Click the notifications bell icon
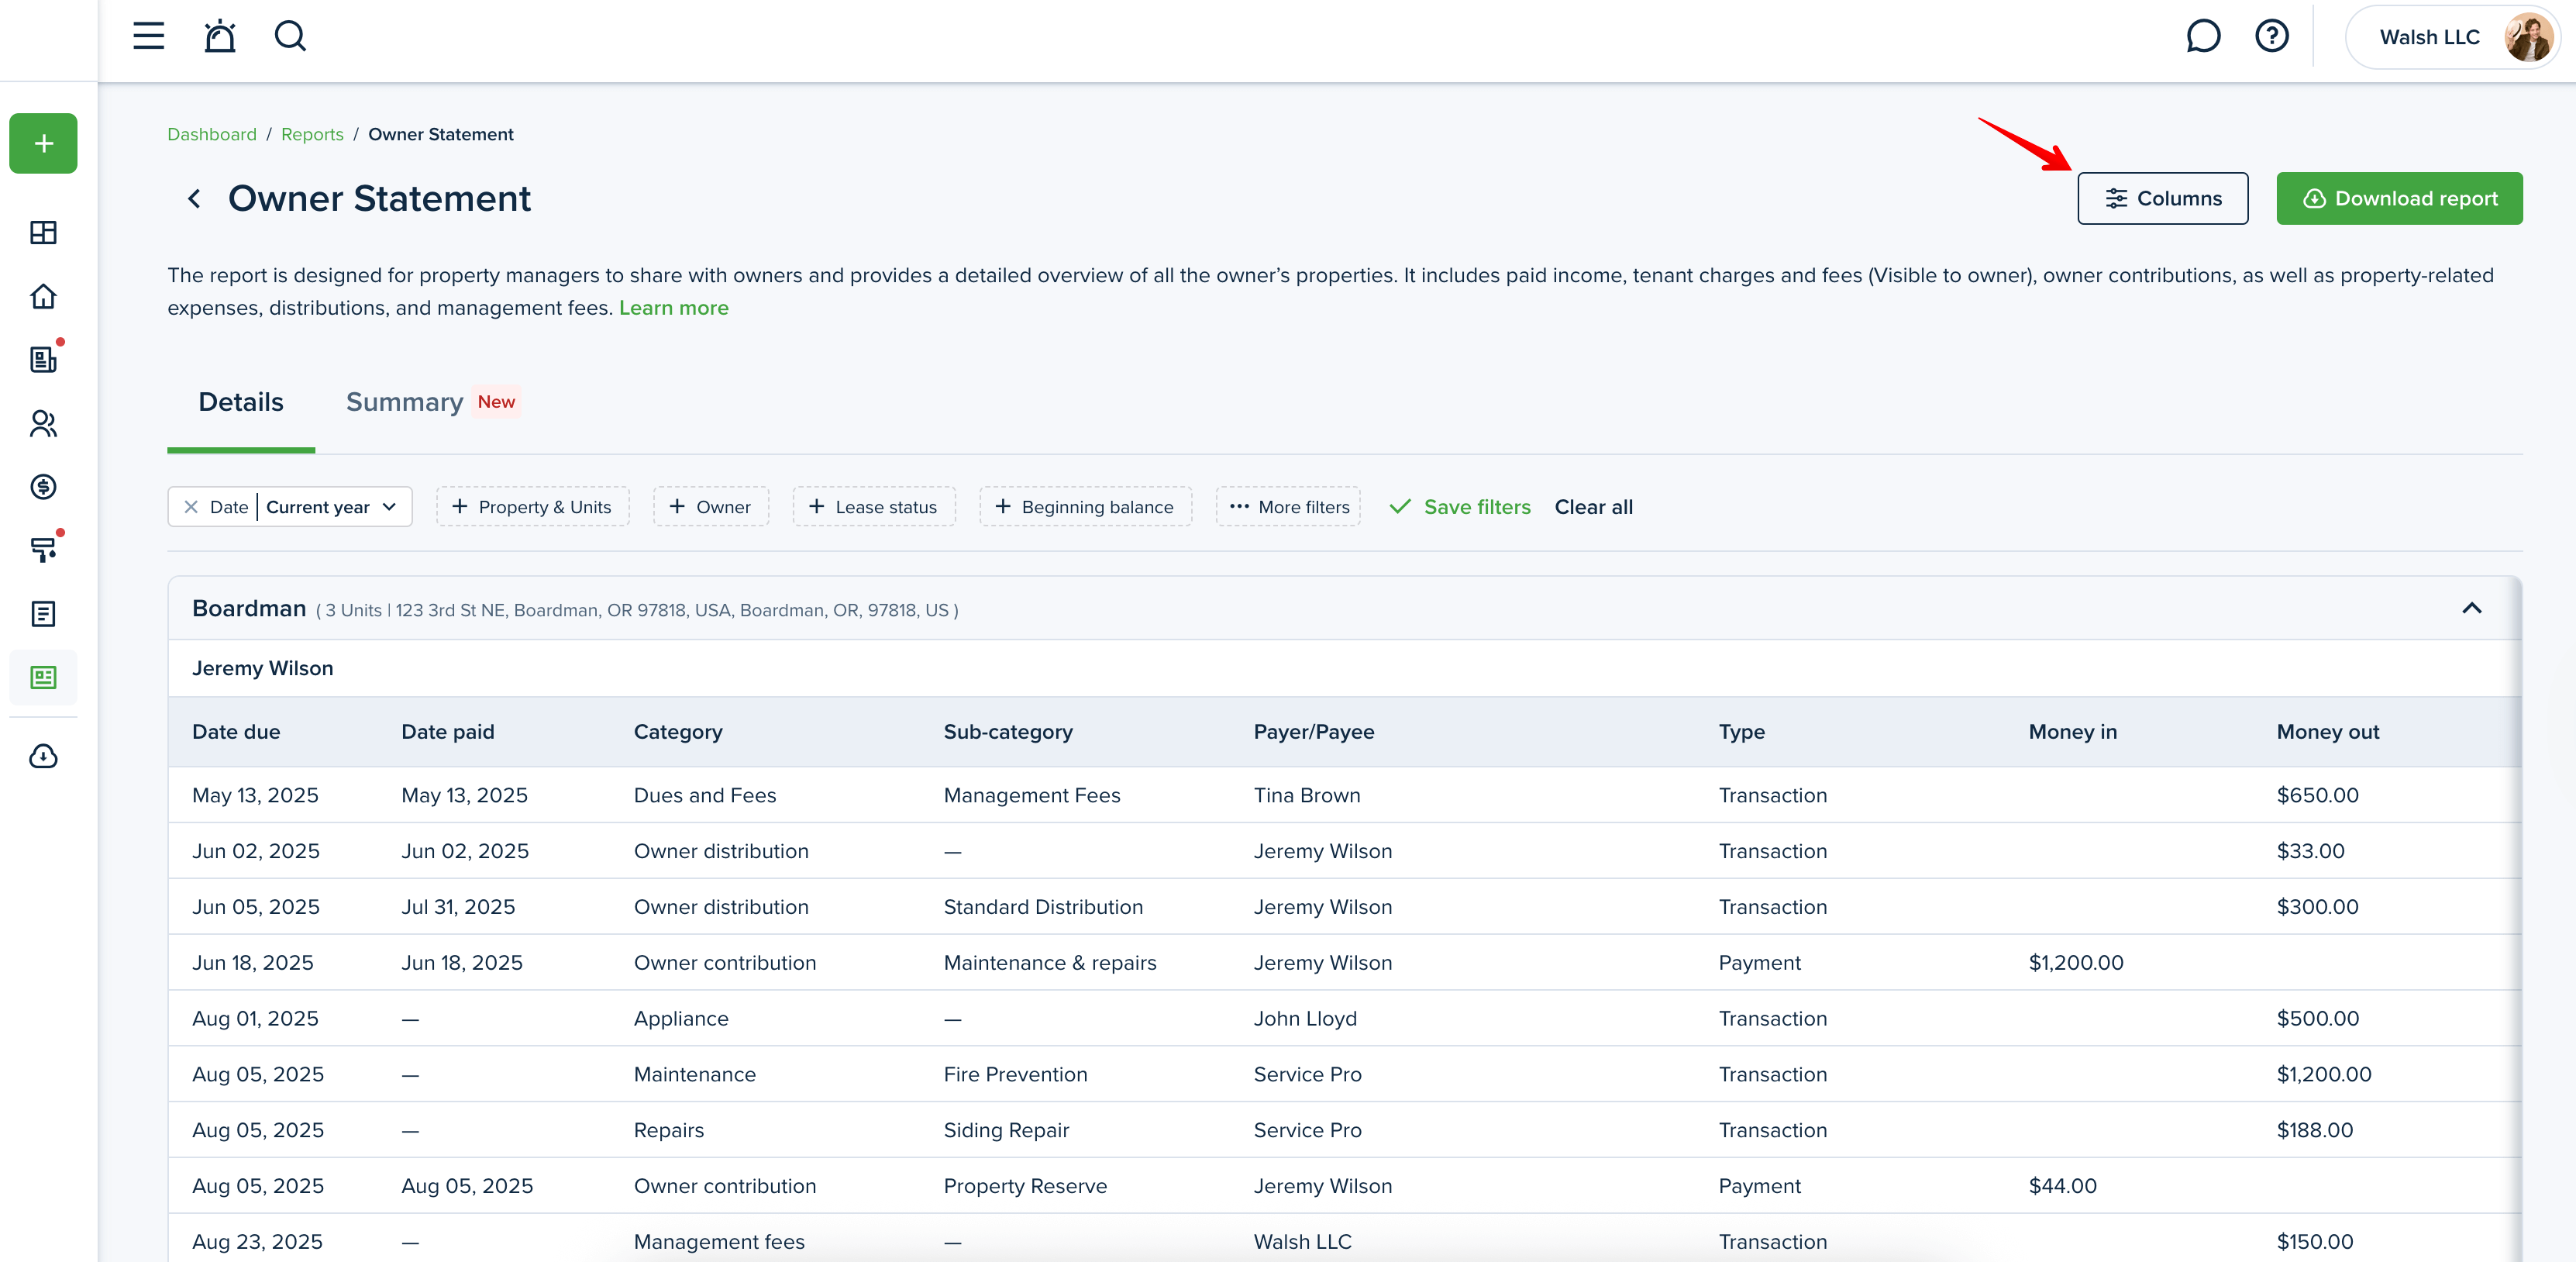Viewport: 2576px width, 1262px height. click(x=219, y=36)
